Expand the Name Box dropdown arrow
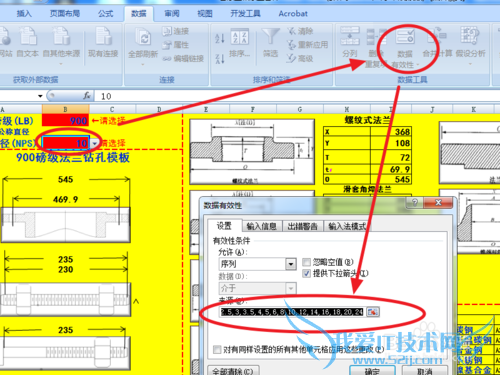The height and width of the screenshot is (375, 500). [40, 96]
